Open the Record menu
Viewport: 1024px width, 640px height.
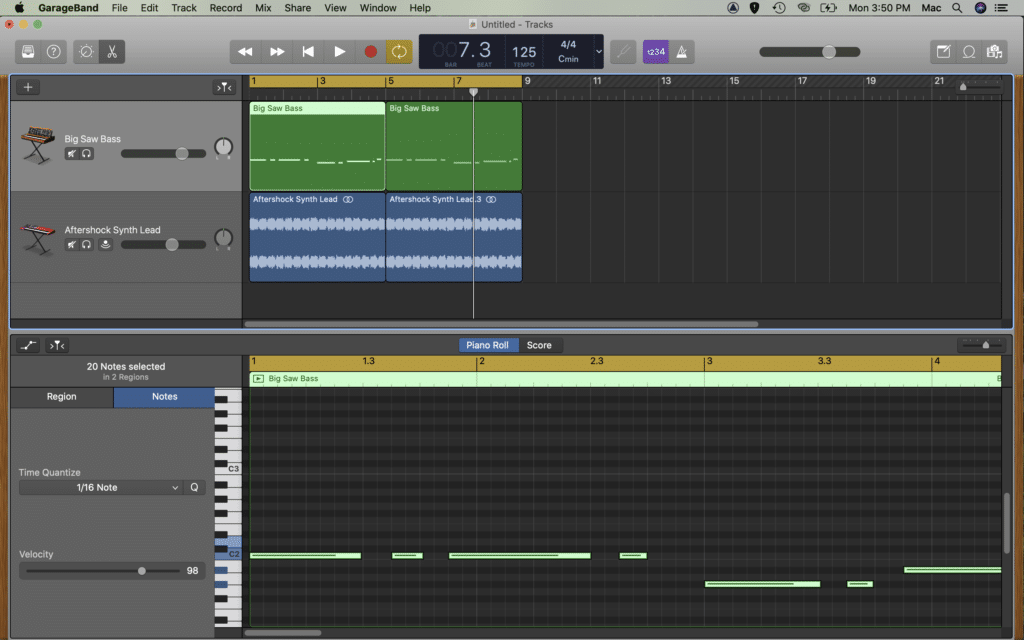click(225, 8)
